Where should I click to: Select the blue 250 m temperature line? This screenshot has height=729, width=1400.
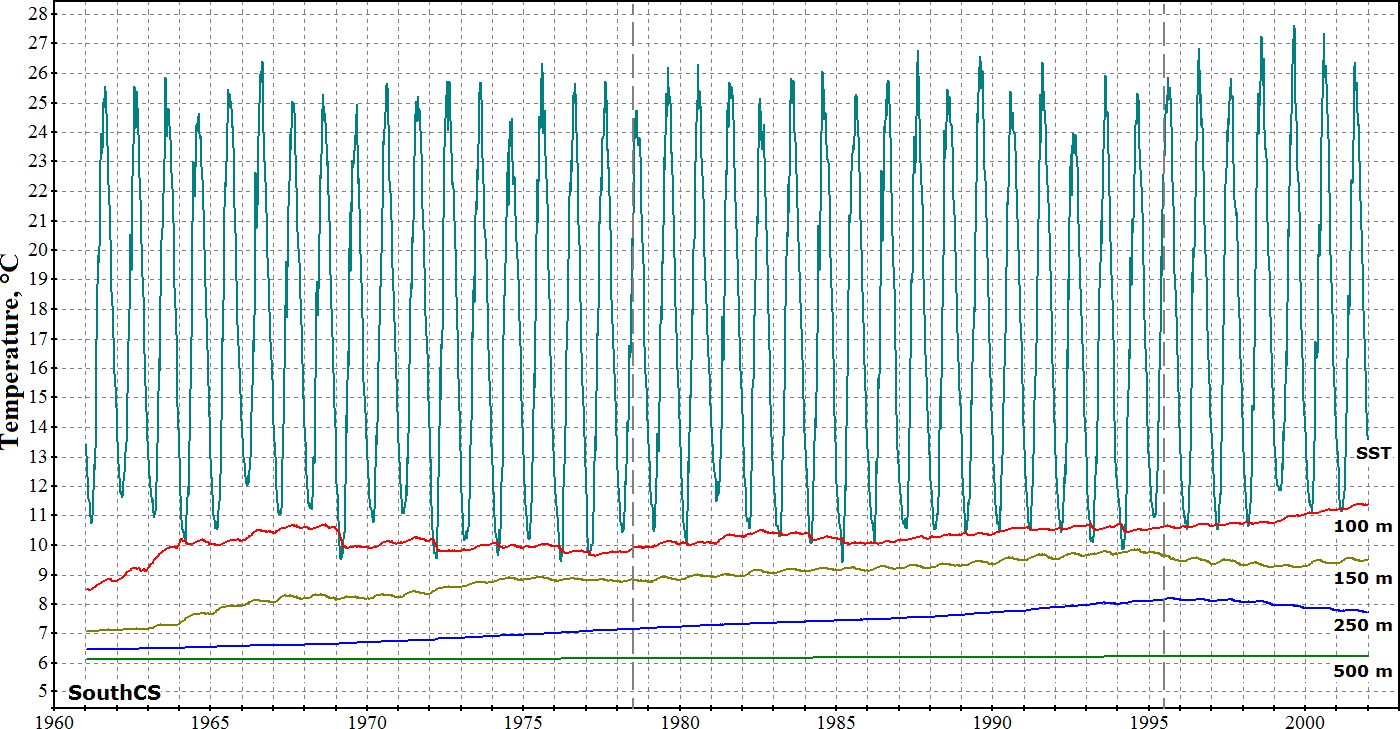[x=700, y=625]
